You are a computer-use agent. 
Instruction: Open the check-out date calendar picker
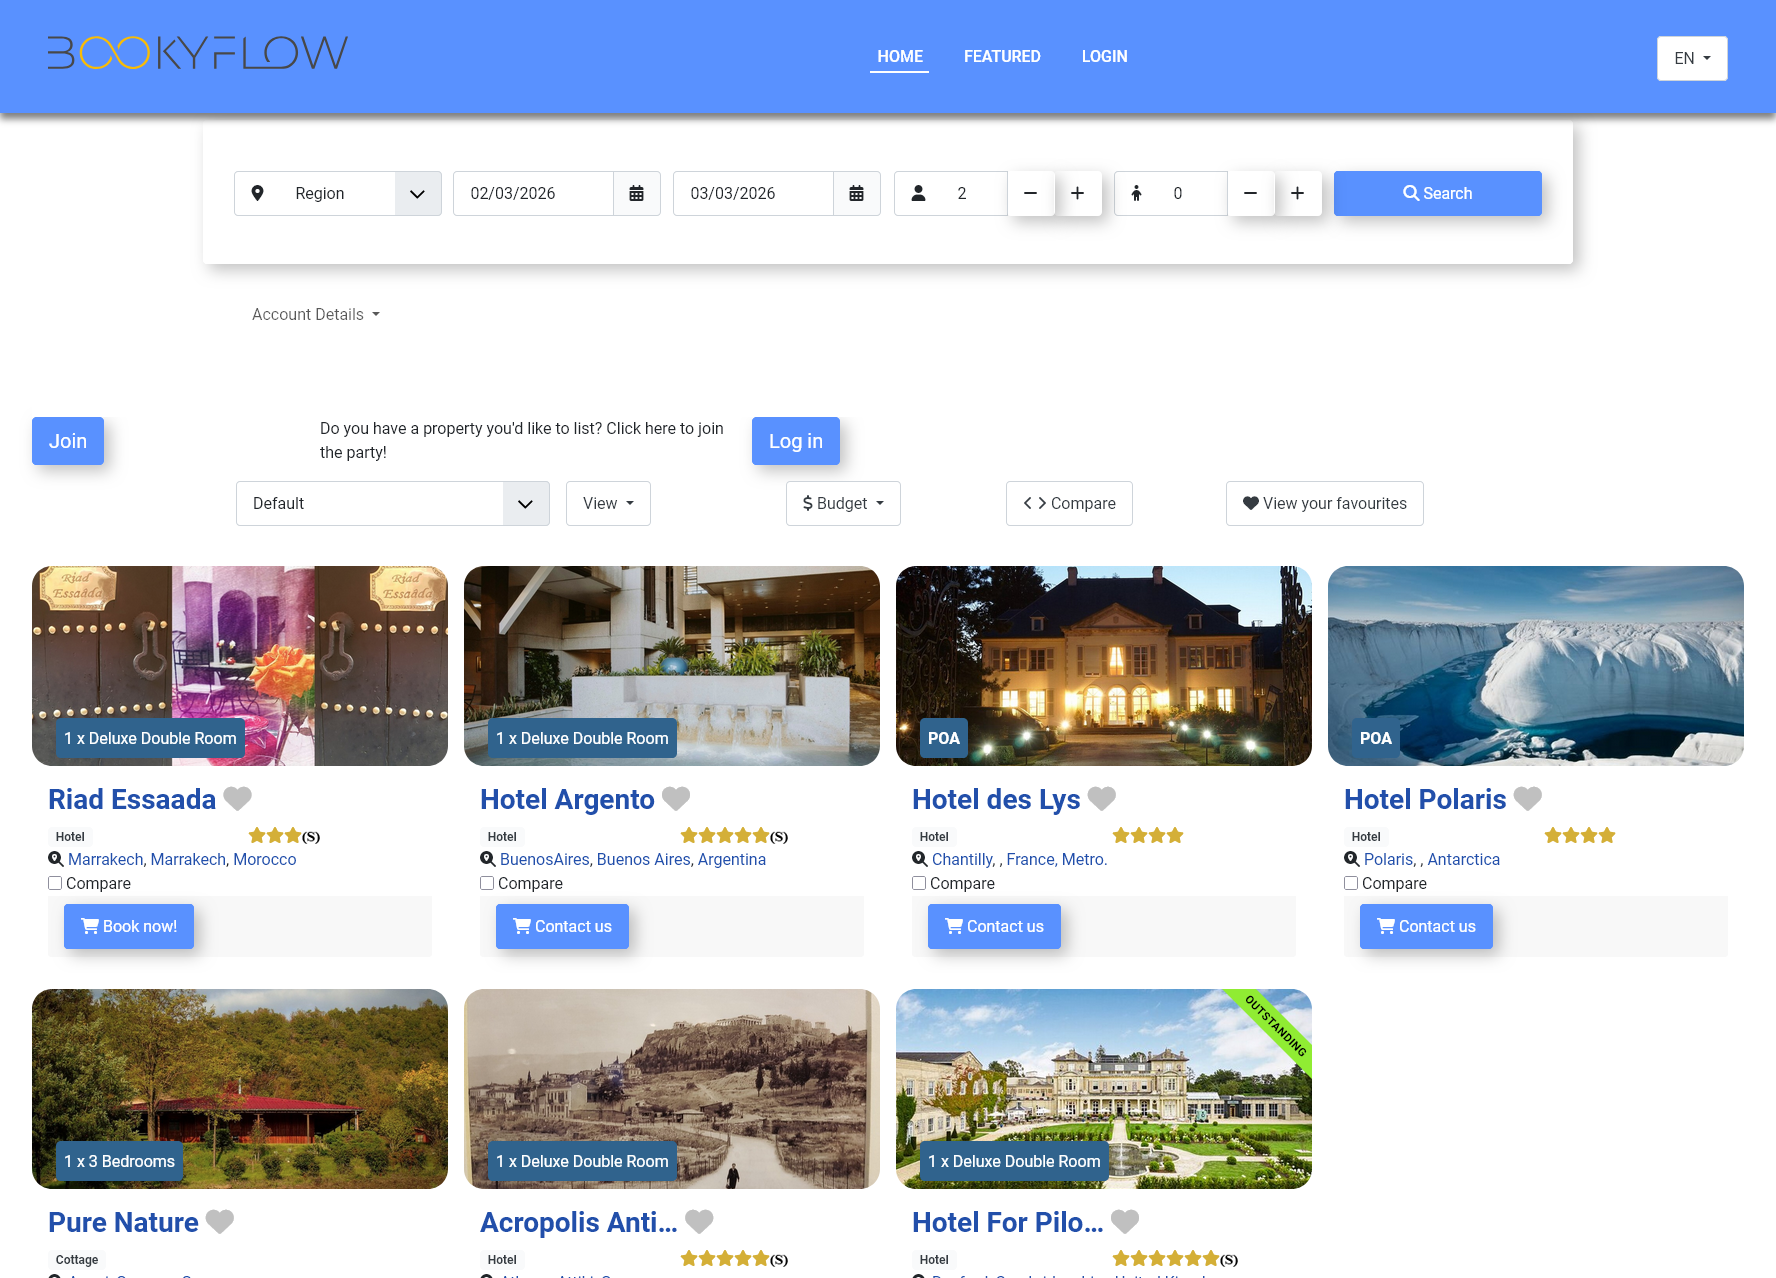(856, 193)
